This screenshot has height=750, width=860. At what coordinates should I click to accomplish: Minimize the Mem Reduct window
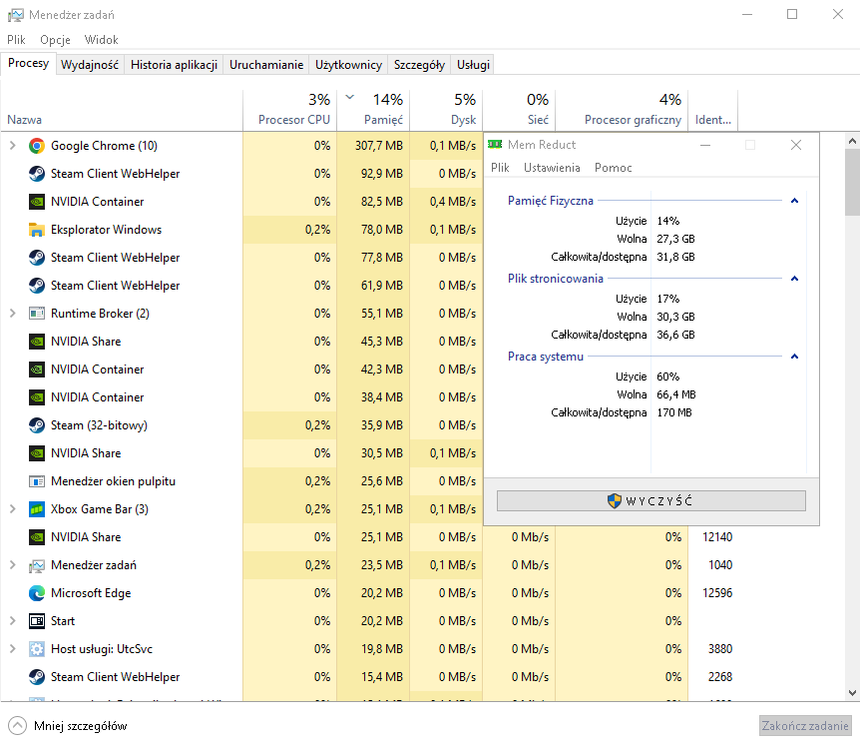point(705,145)
